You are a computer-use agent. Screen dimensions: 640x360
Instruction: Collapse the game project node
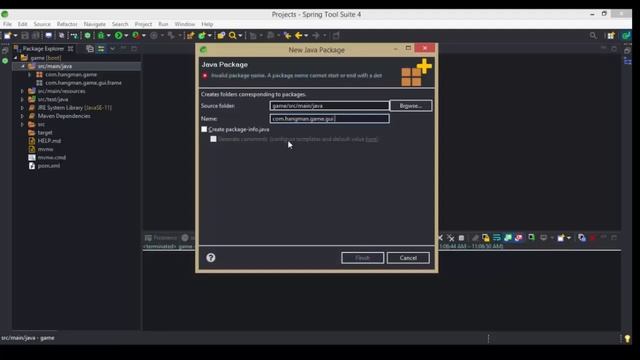click(x=16, y=58)
